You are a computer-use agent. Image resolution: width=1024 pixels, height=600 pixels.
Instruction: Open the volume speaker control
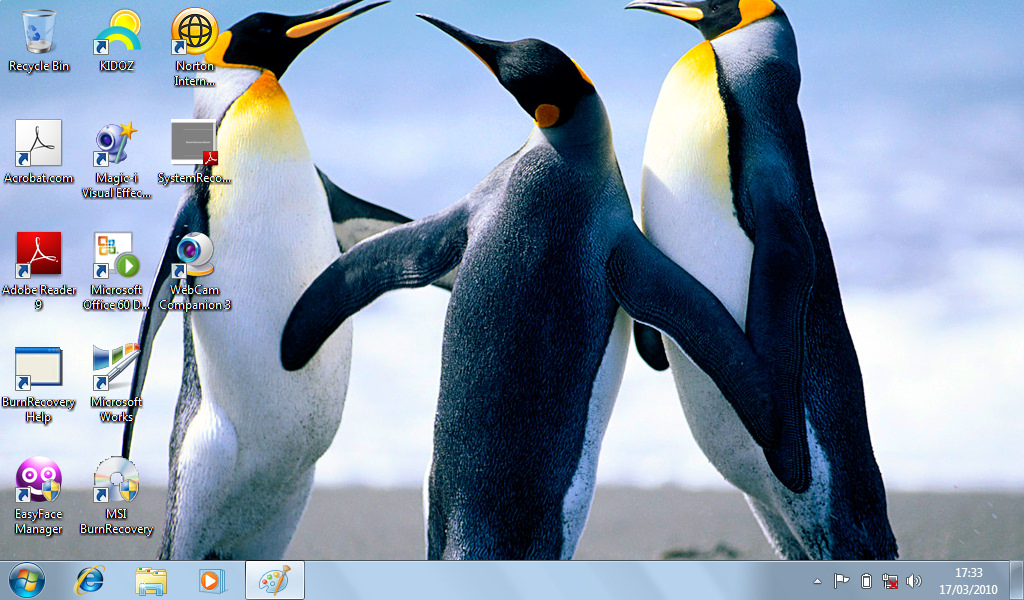click(913, 581)
